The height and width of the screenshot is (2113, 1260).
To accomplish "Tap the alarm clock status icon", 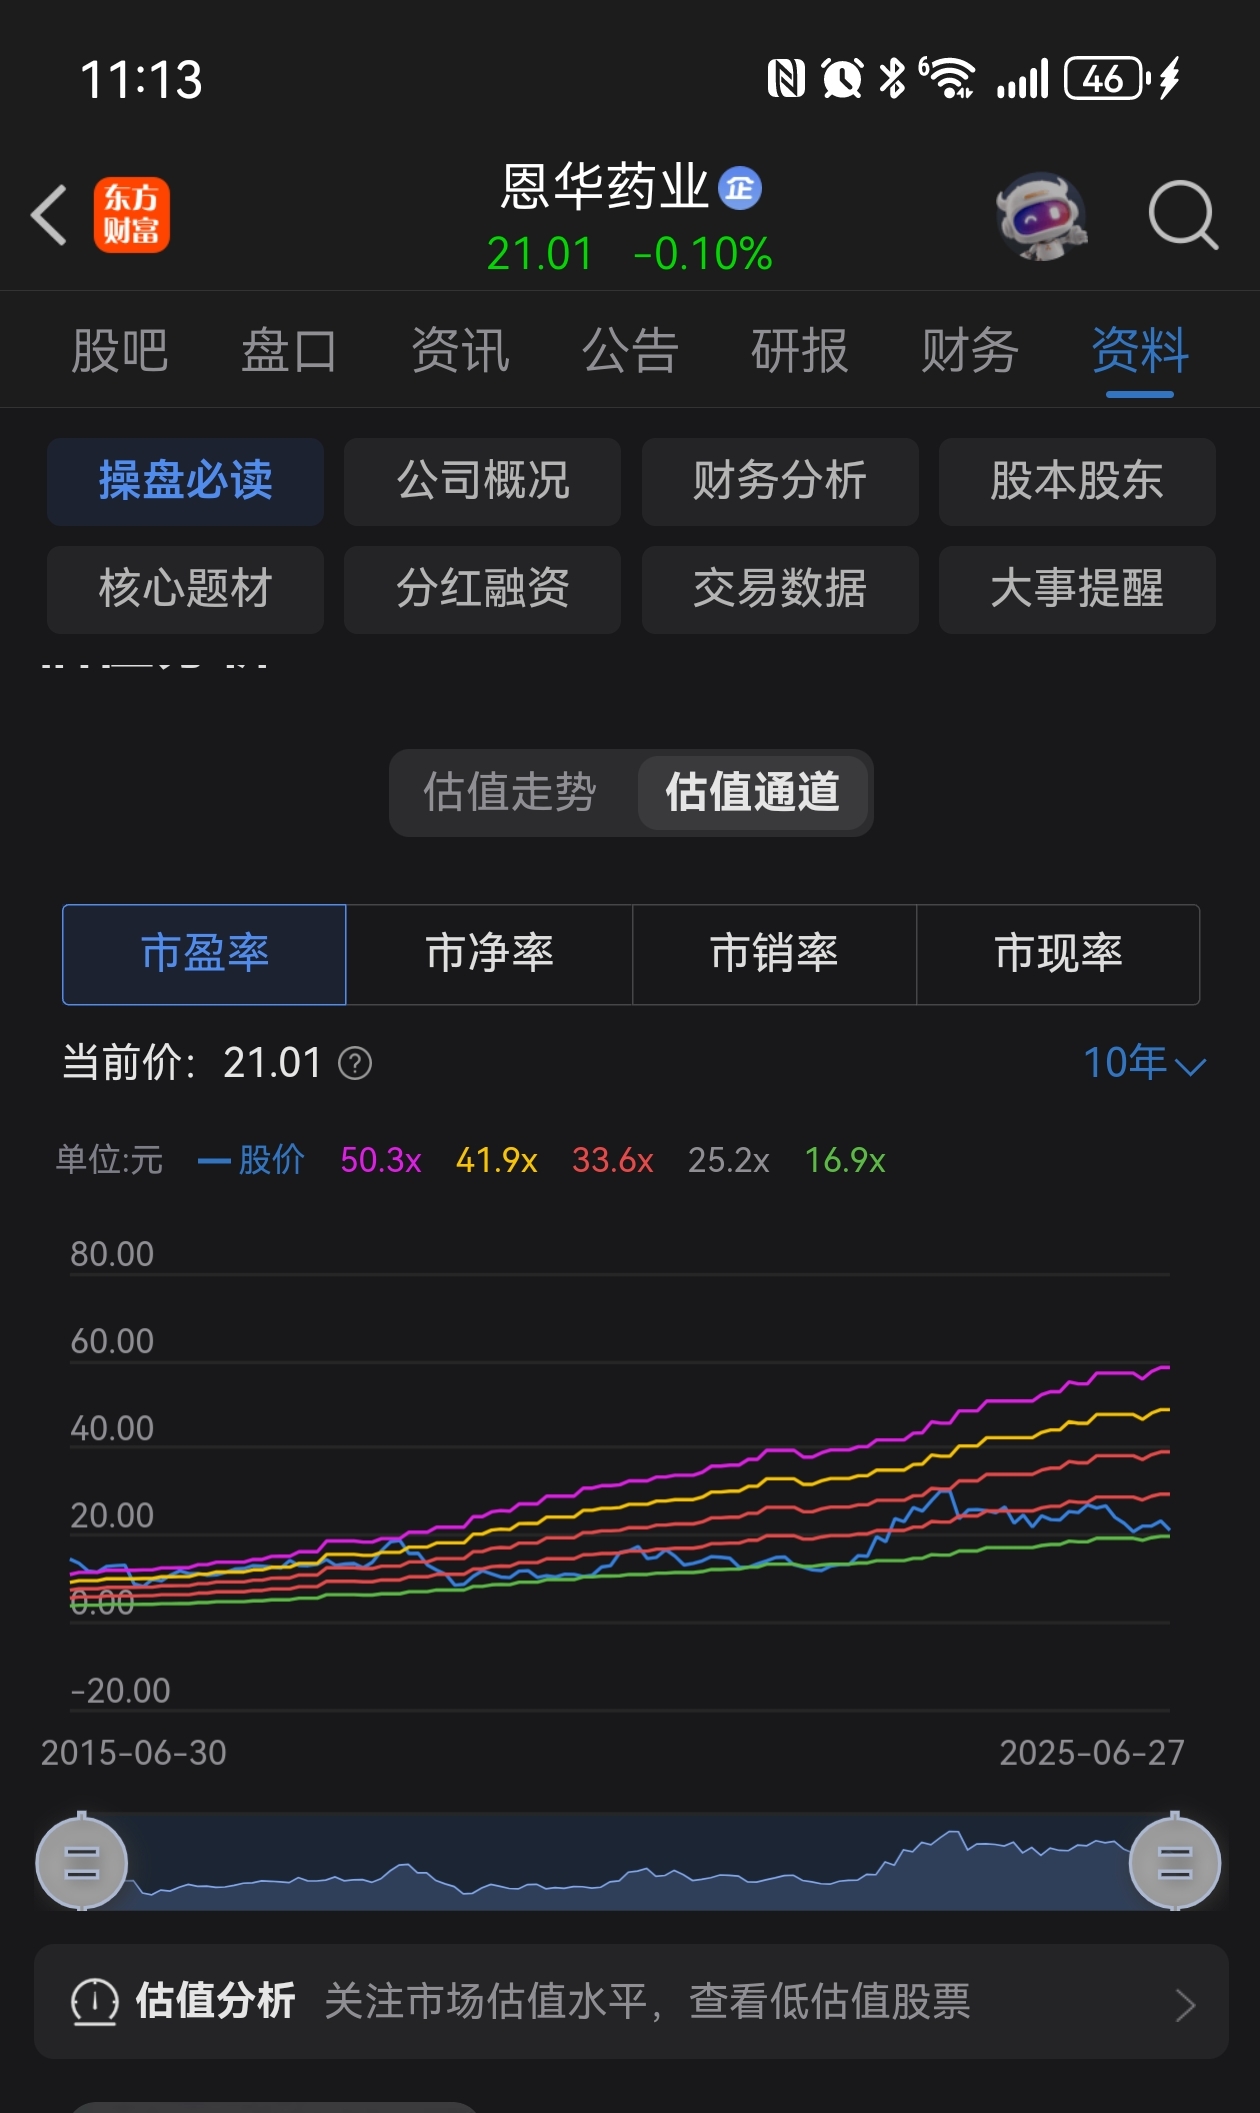I will tap(842, 78).
